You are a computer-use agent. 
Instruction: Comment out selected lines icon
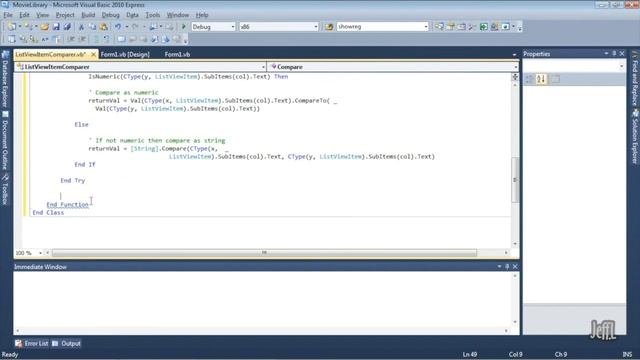tap(96, 39)
